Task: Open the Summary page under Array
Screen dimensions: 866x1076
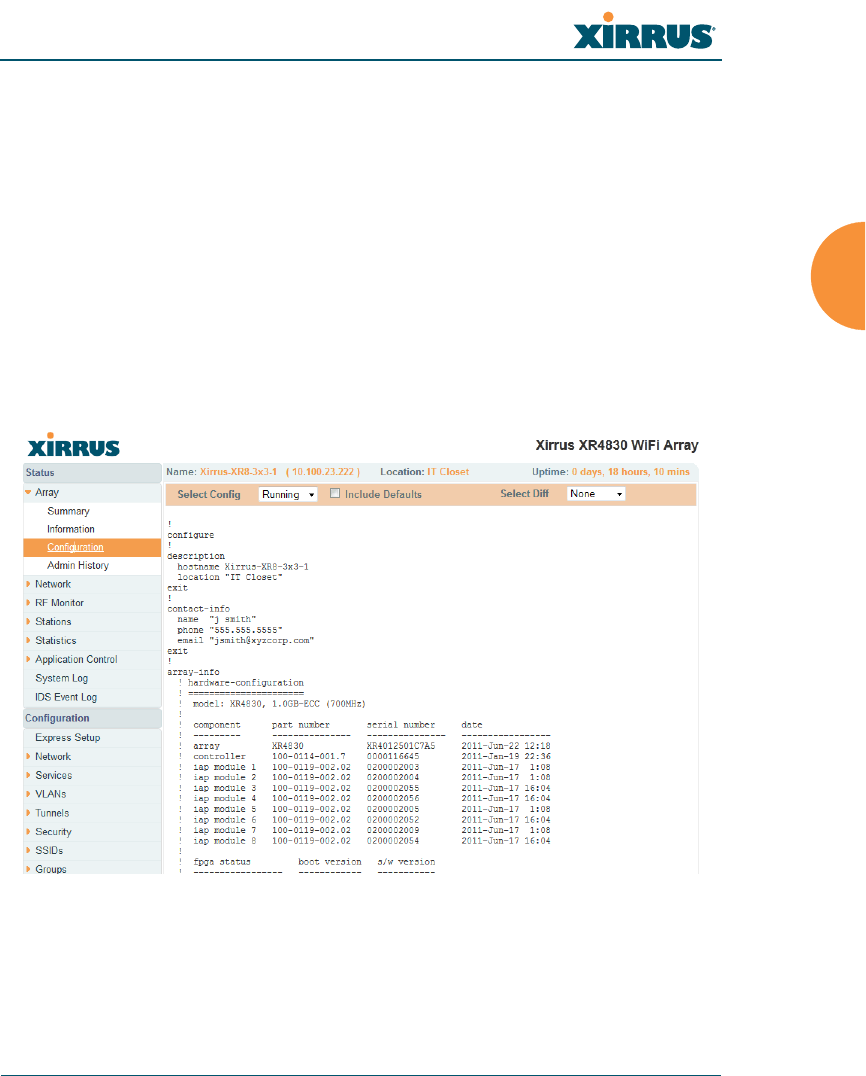Action: 68,511
